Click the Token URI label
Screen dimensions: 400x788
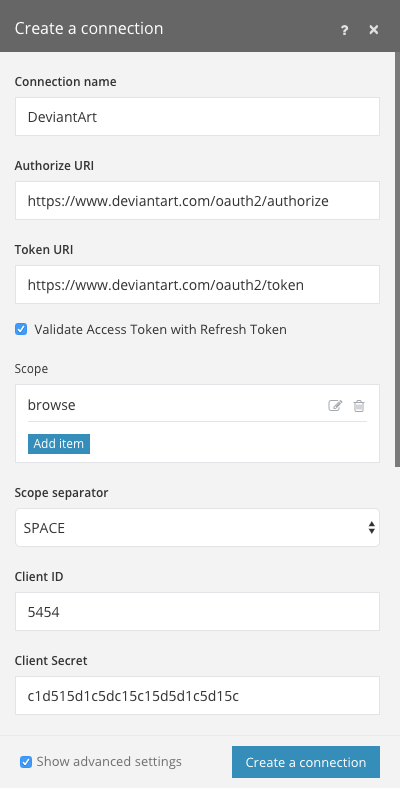pyautogui.click(x=44, y=250)
